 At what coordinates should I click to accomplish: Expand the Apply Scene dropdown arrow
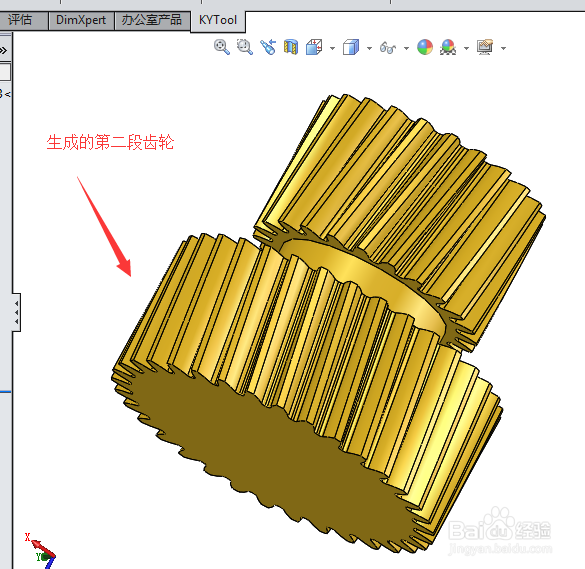point(466,48)
